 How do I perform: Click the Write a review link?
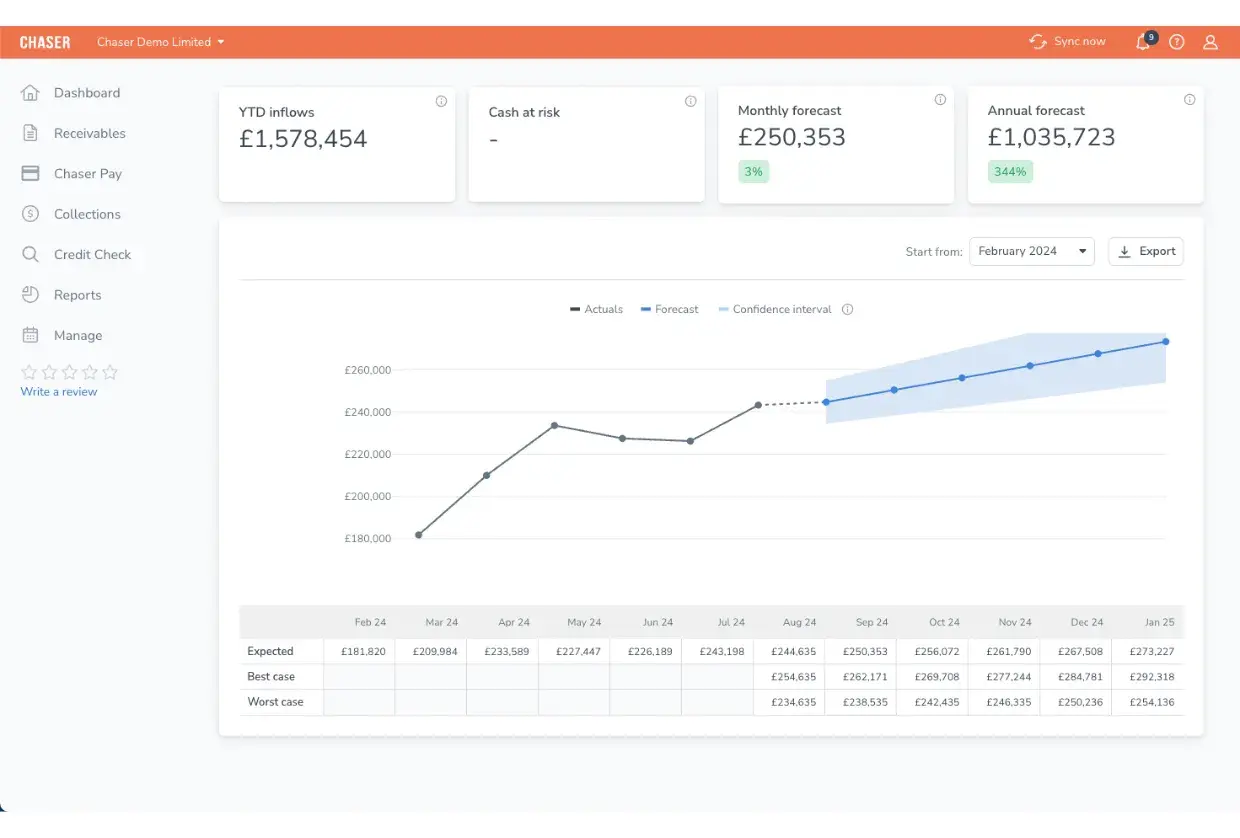click(x=59, y=392)
